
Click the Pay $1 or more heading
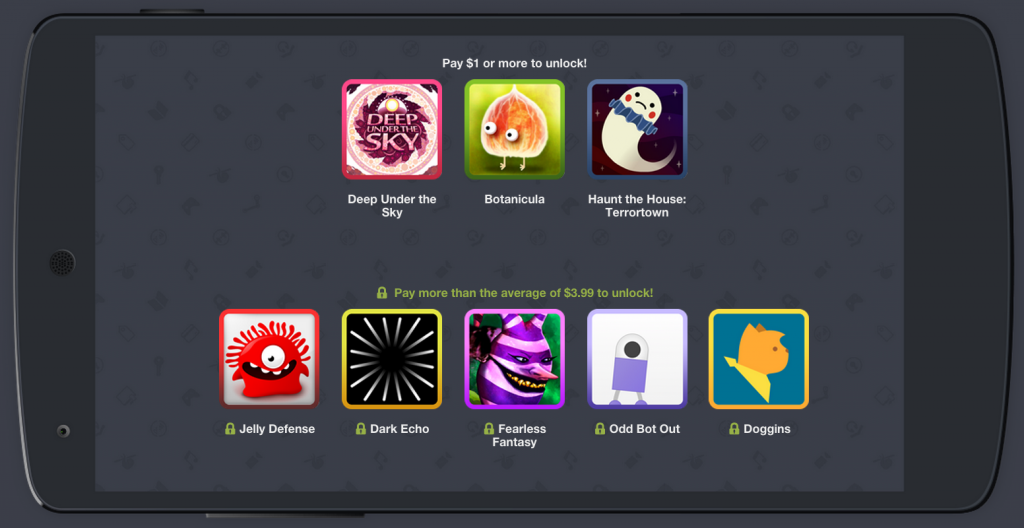515,63
